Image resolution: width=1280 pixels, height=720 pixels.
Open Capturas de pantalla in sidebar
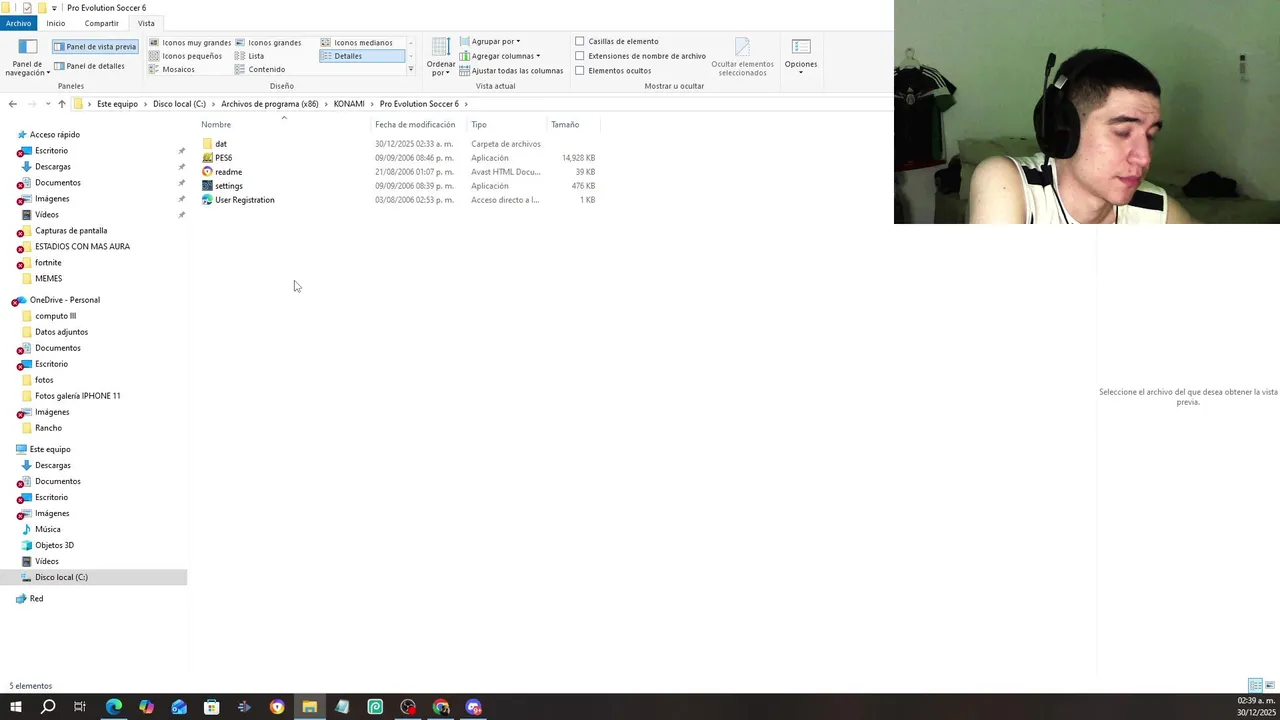(70, 230)
